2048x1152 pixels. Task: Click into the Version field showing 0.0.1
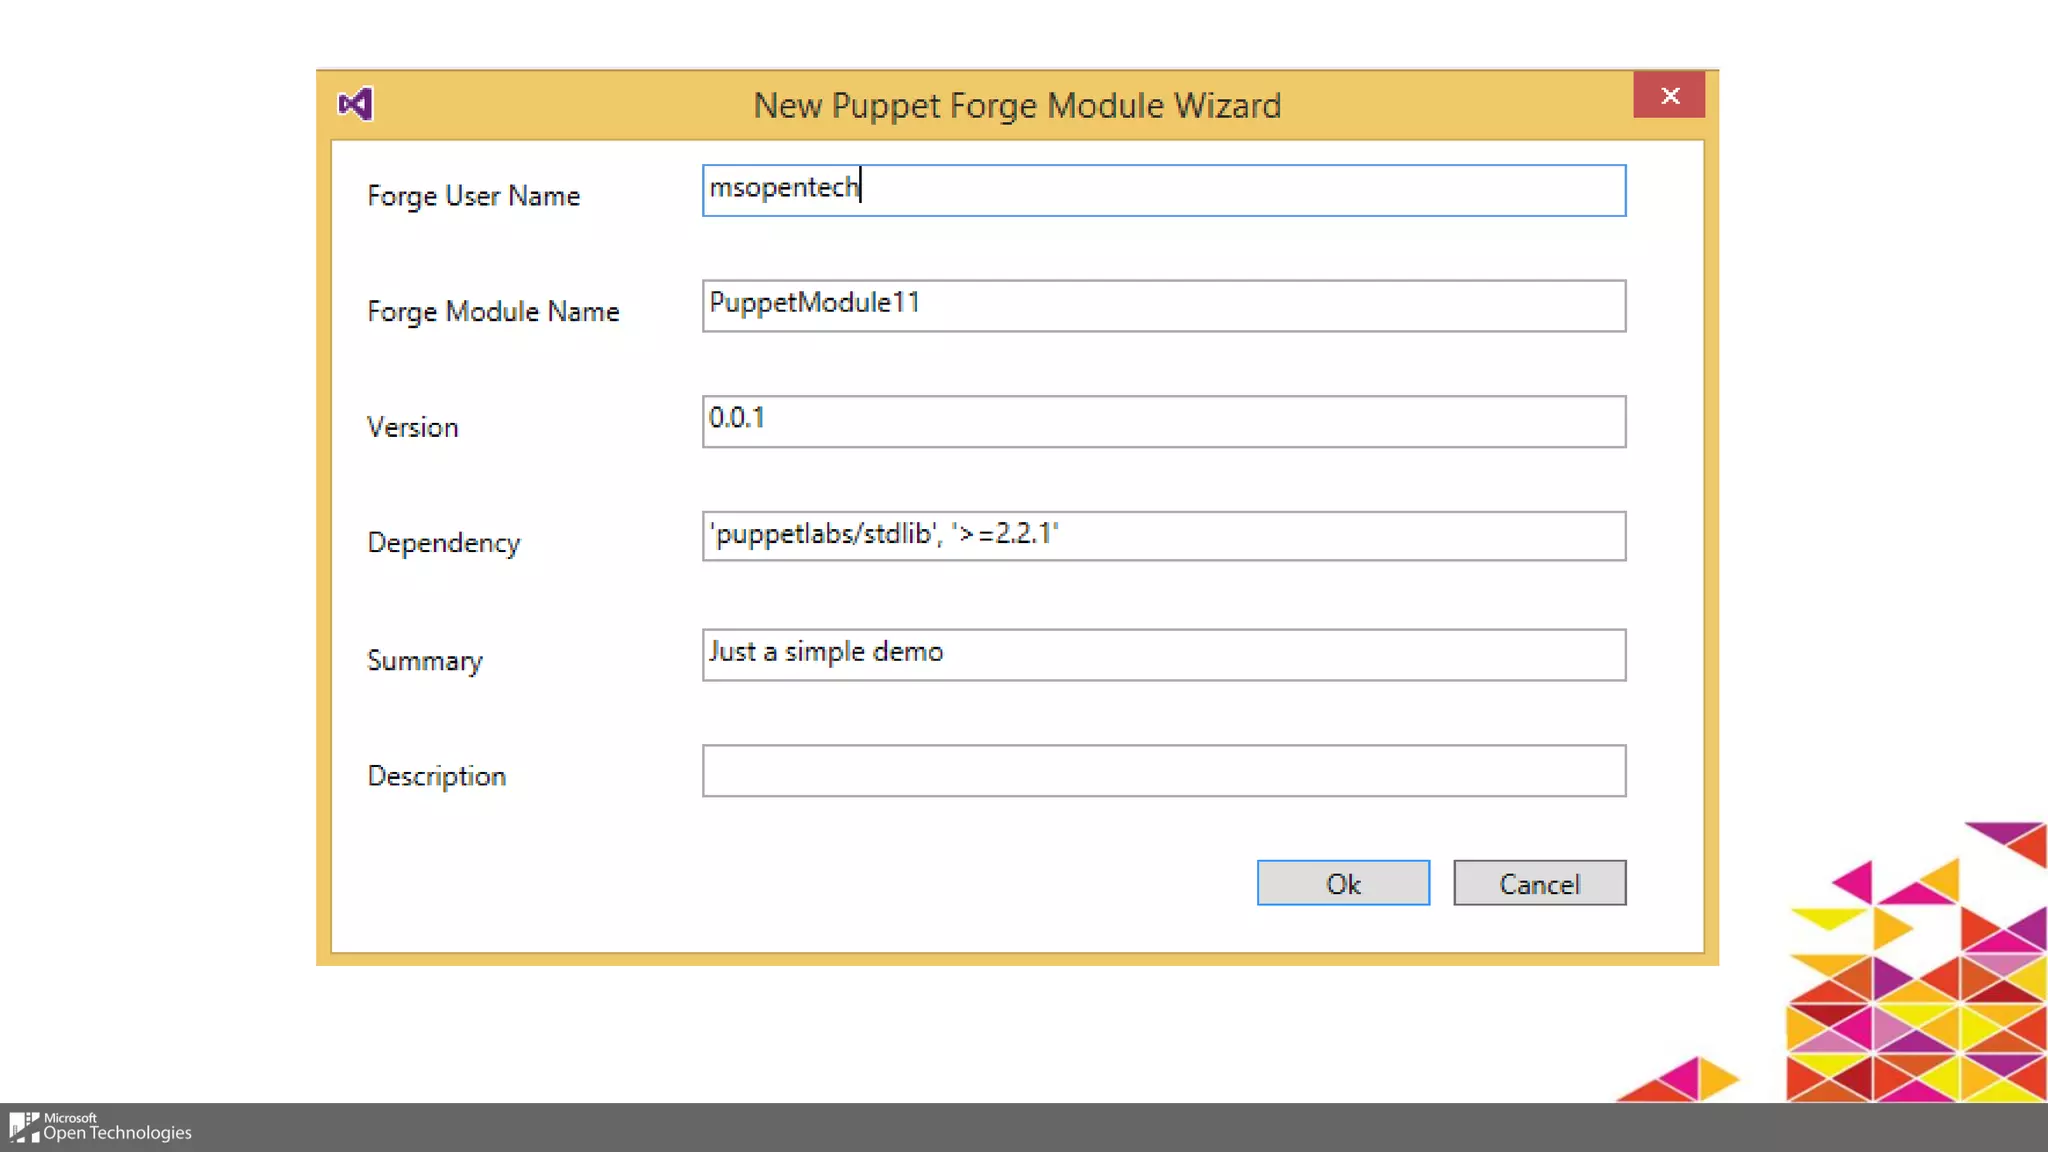click(x=1163, y=420)
